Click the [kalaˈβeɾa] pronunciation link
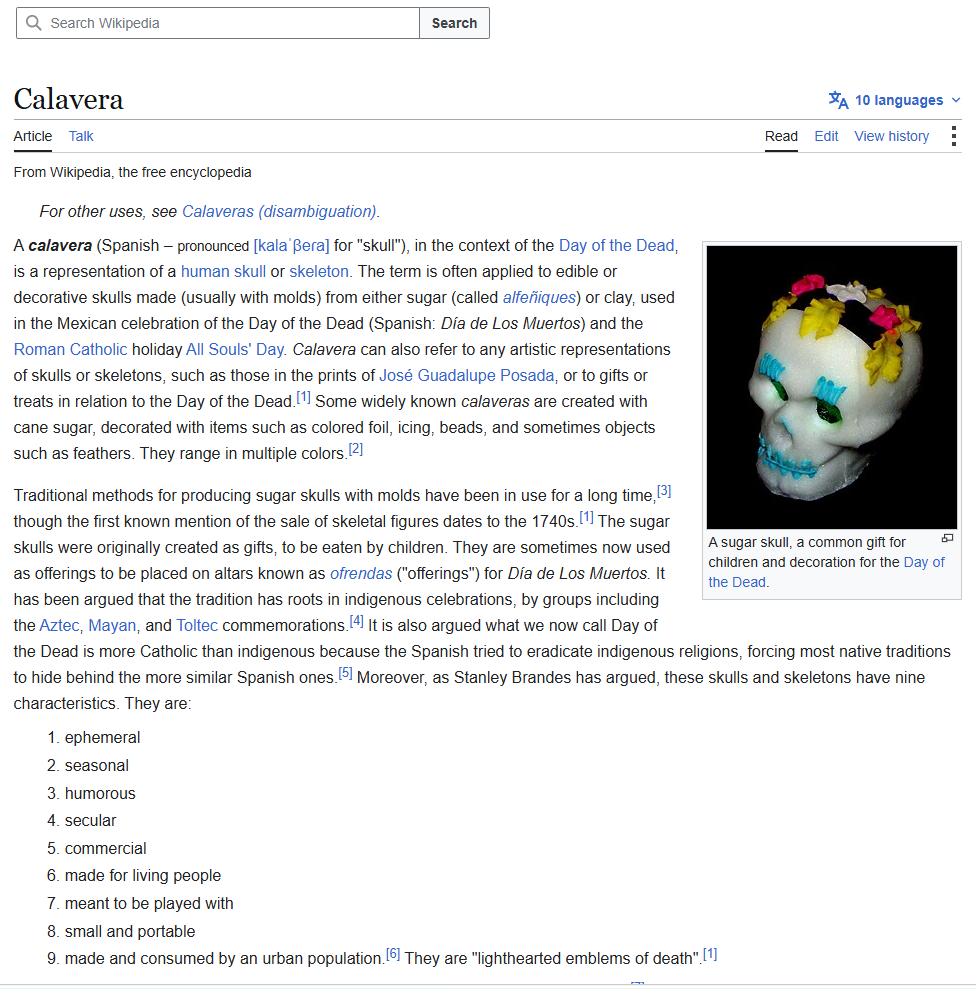This screenshot has width=976, height=989. [x=291, y=245]
